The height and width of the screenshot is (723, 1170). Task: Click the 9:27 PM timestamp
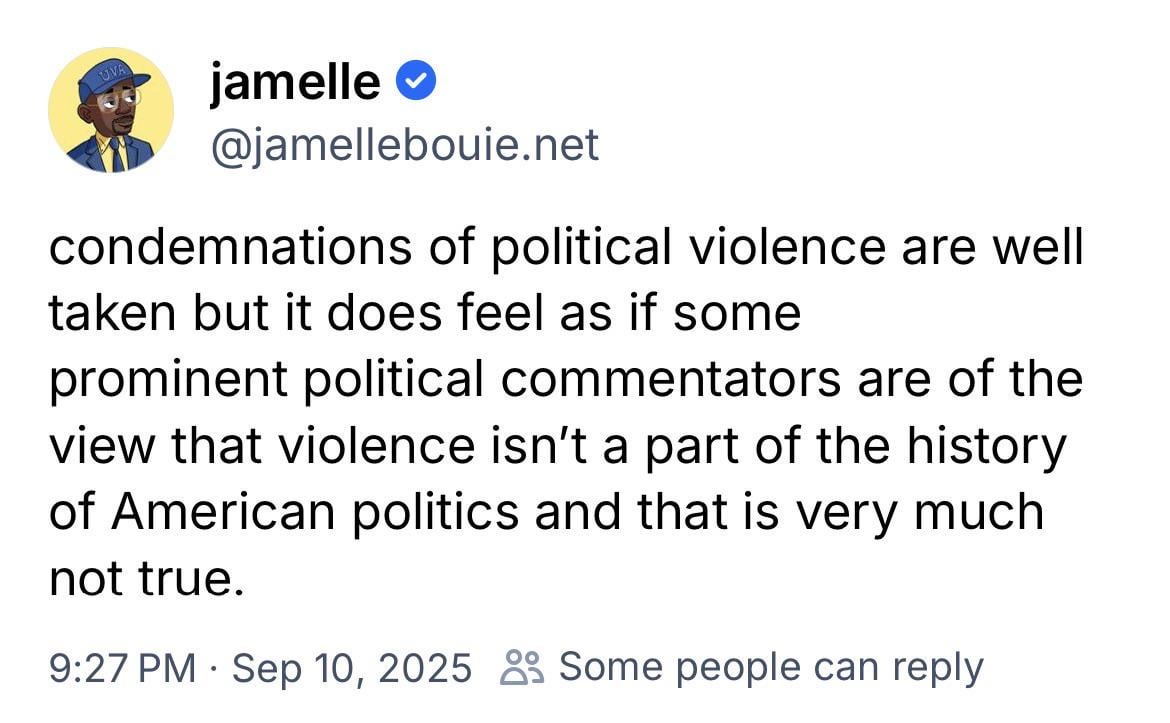point(122,667)
